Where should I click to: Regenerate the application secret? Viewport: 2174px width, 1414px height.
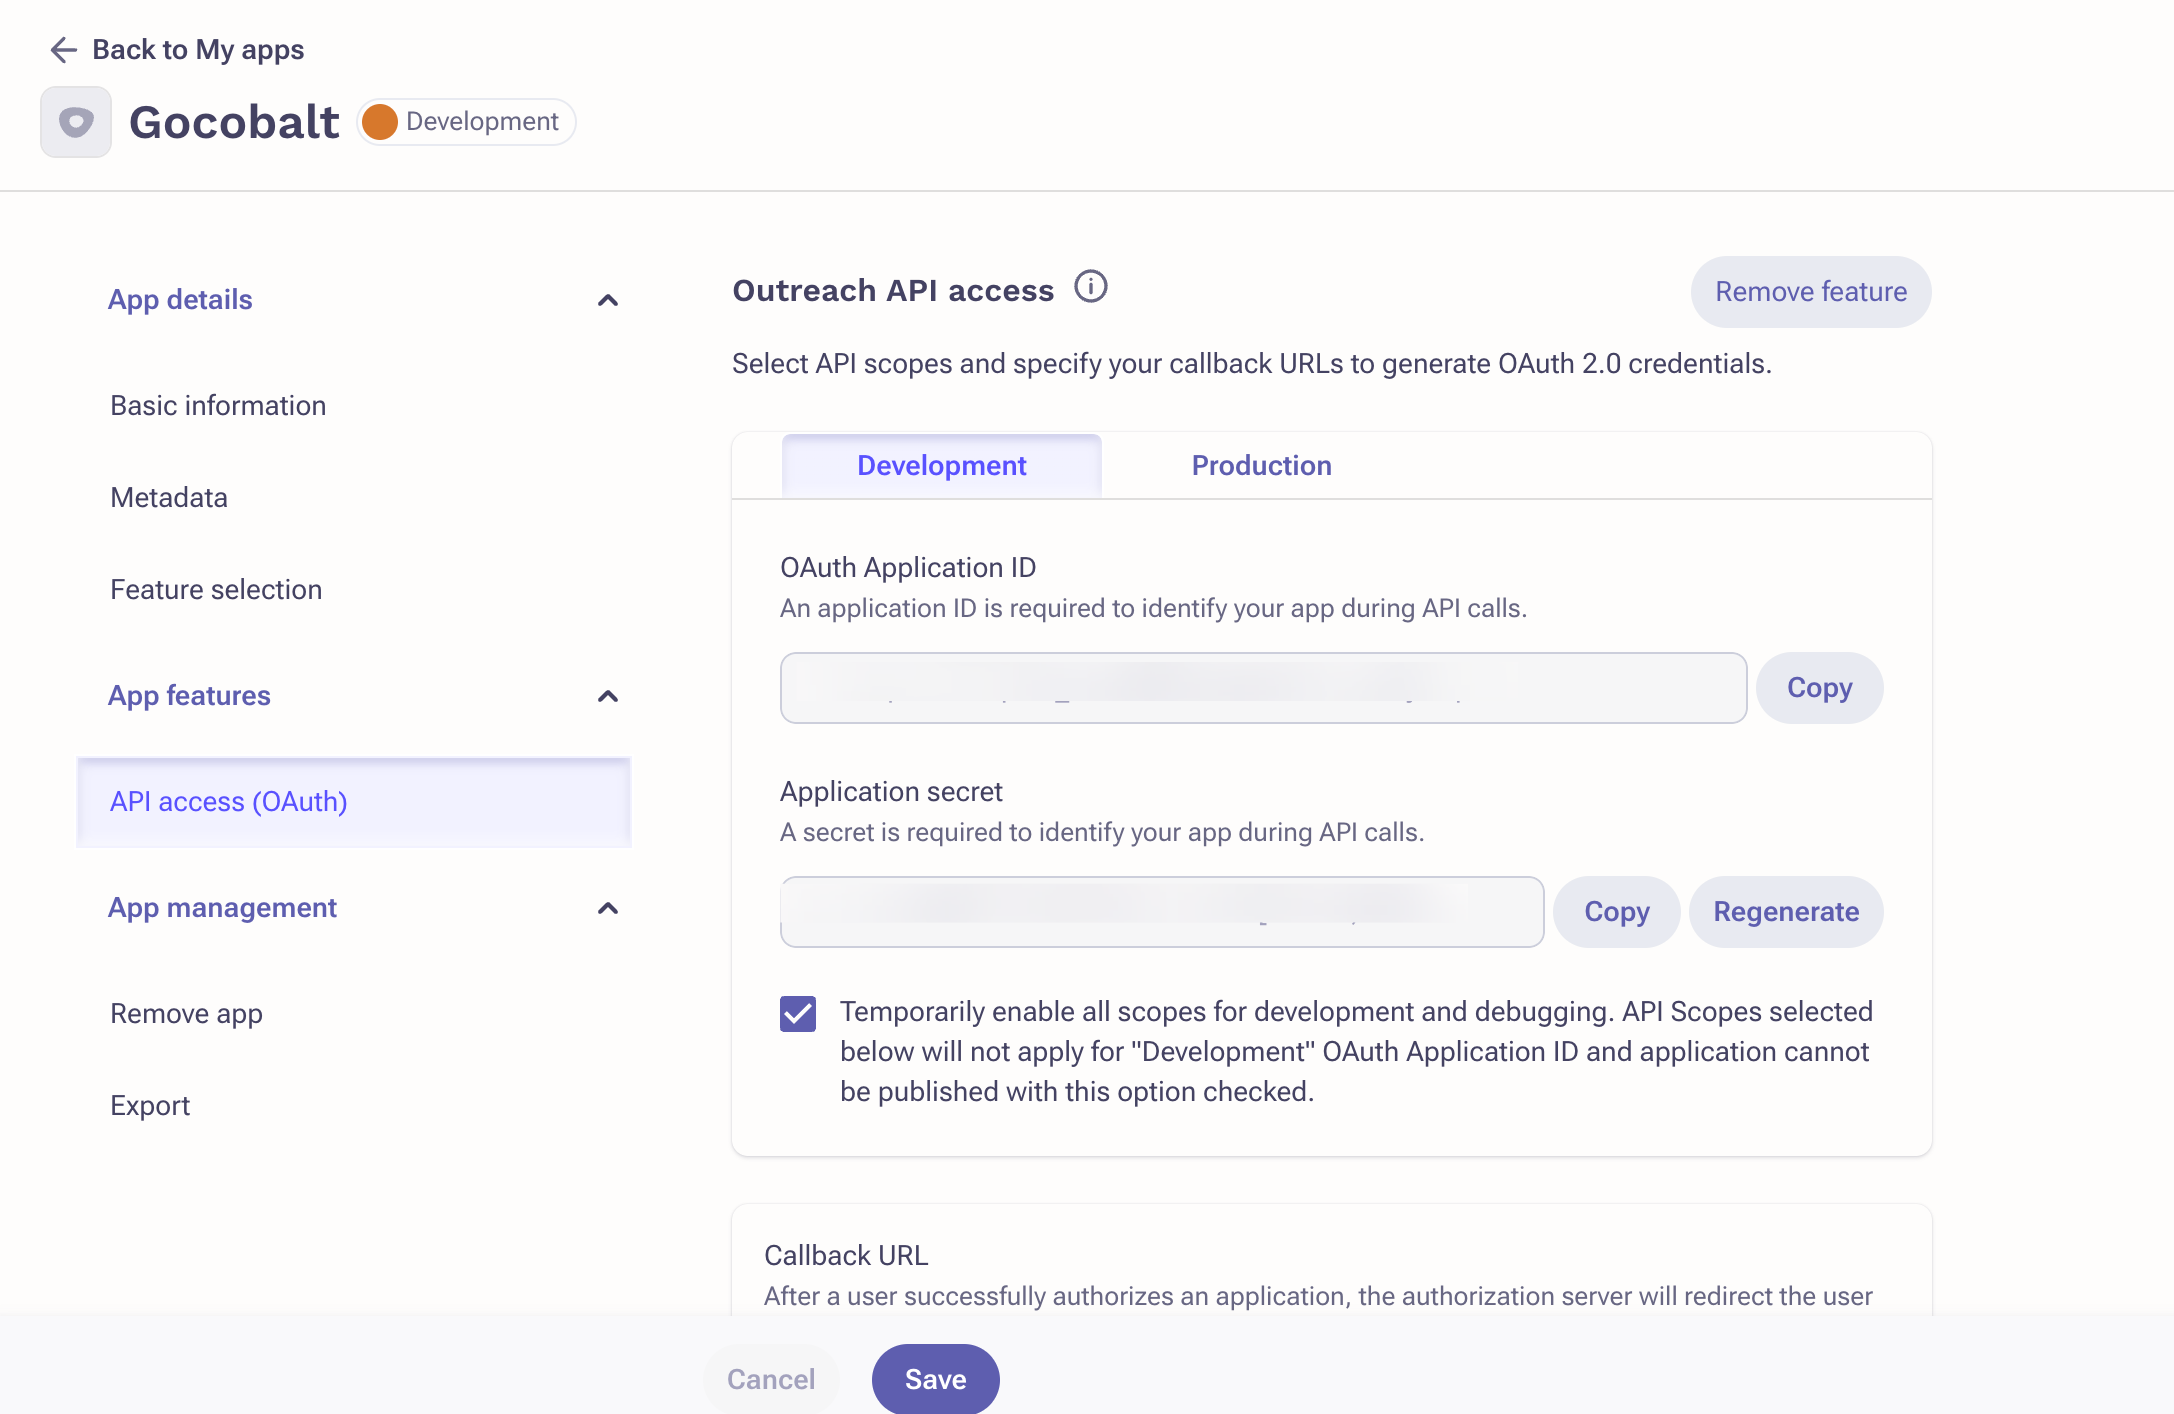(1786, 912)
